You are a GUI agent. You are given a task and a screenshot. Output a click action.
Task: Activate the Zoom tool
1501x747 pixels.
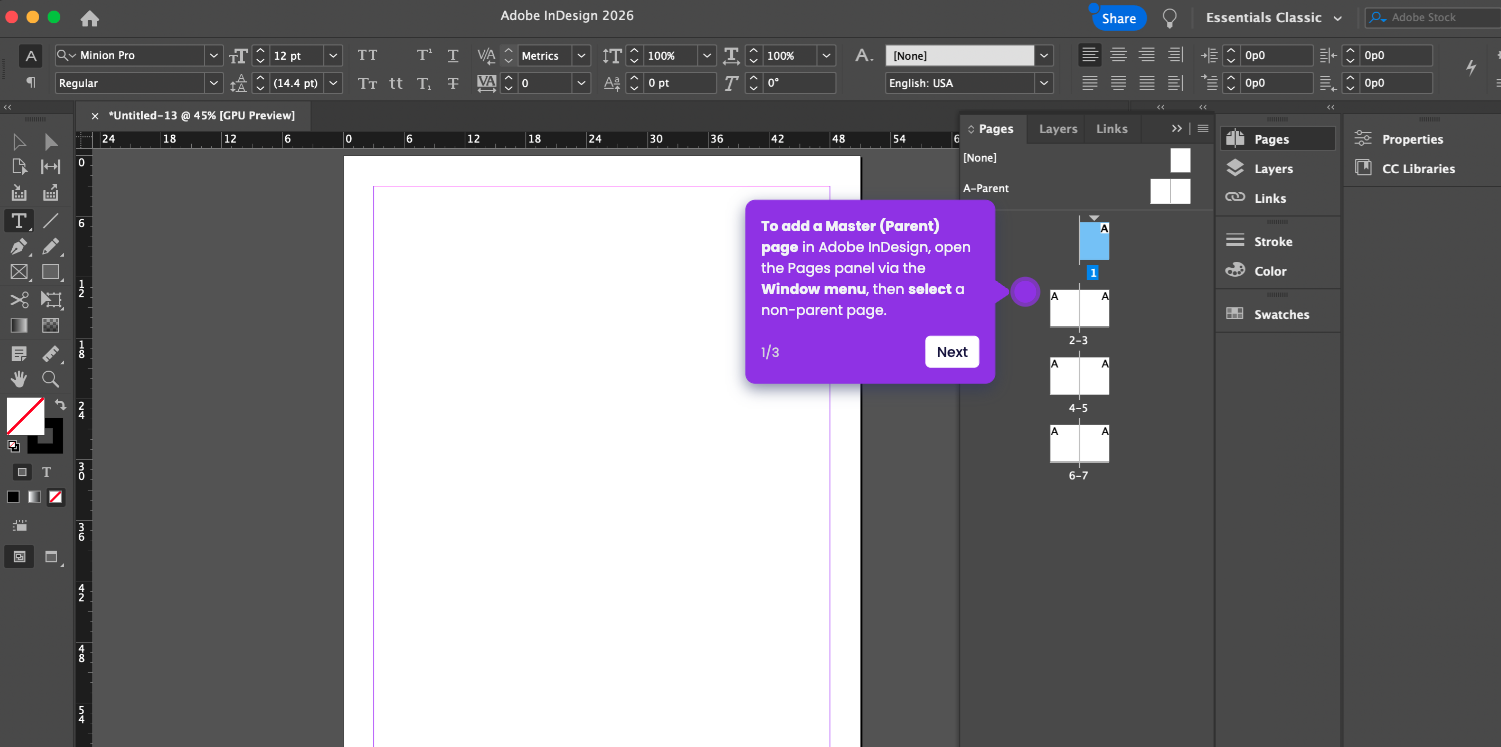pyautogui.click(x=51, y=379)
